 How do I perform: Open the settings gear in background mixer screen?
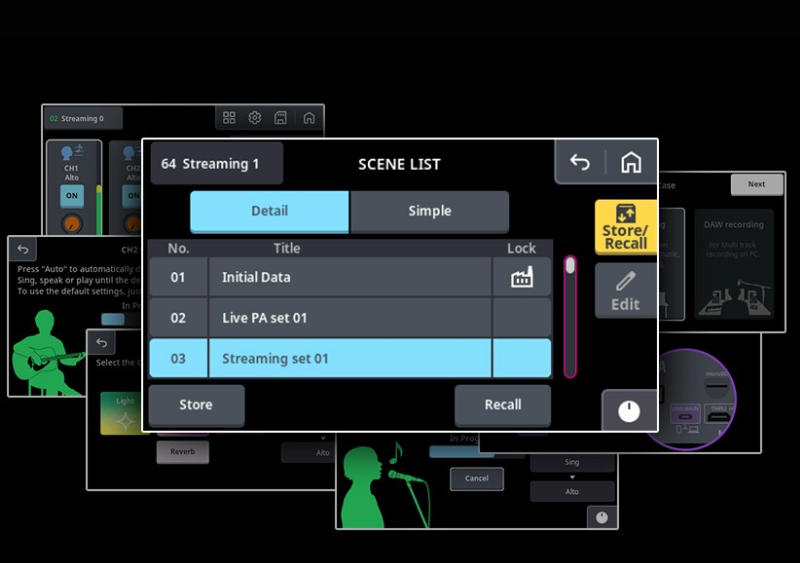(255, 118)
